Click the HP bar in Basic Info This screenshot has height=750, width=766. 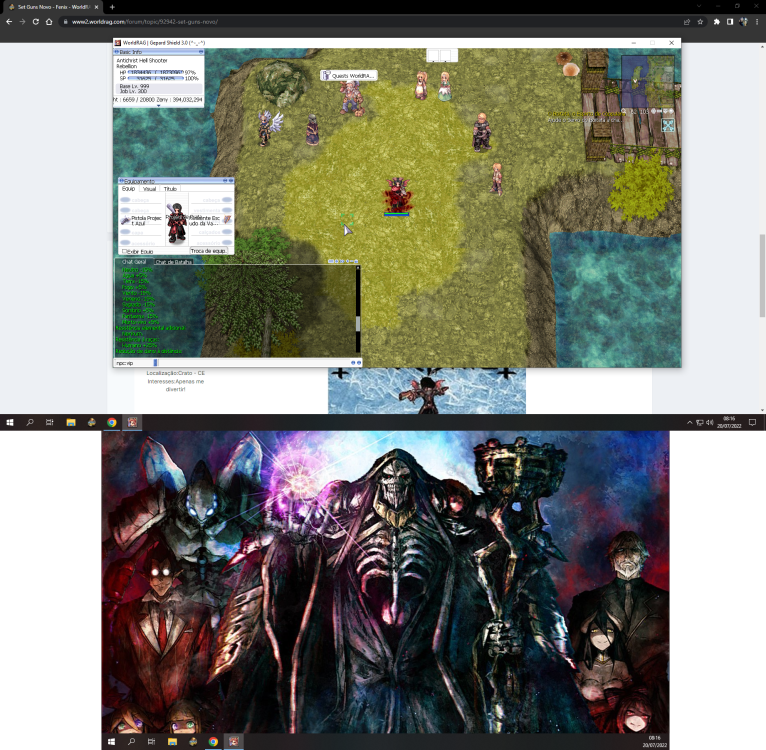click(x=156, y=72)
